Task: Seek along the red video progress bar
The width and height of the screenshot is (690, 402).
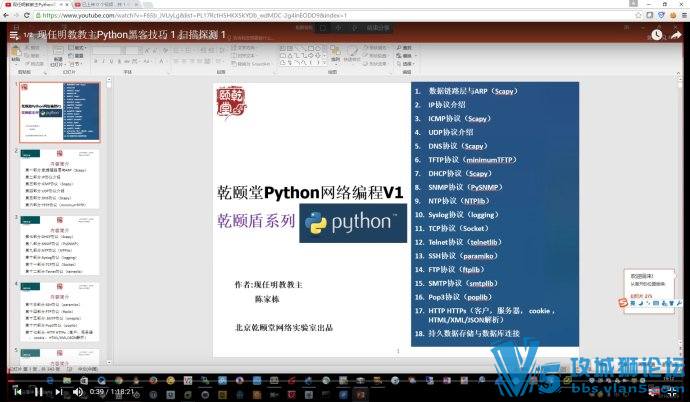Action: point(345,381)
